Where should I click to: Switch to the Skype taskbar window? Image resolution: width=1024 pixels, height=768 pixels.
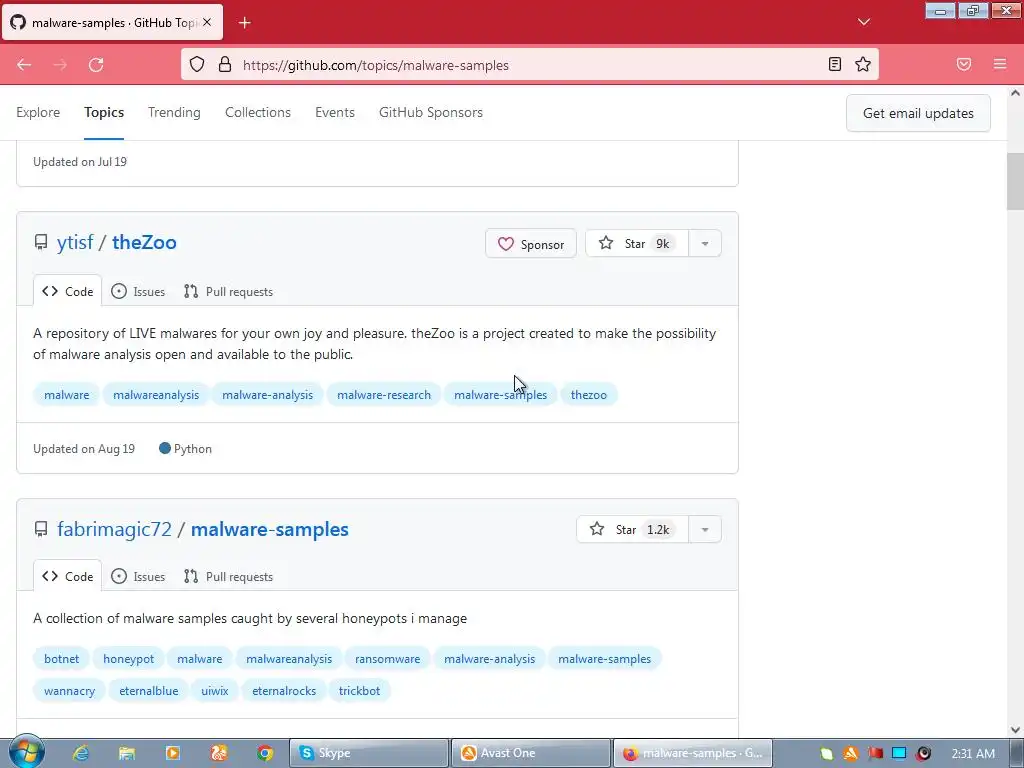[x=369, y=753]
